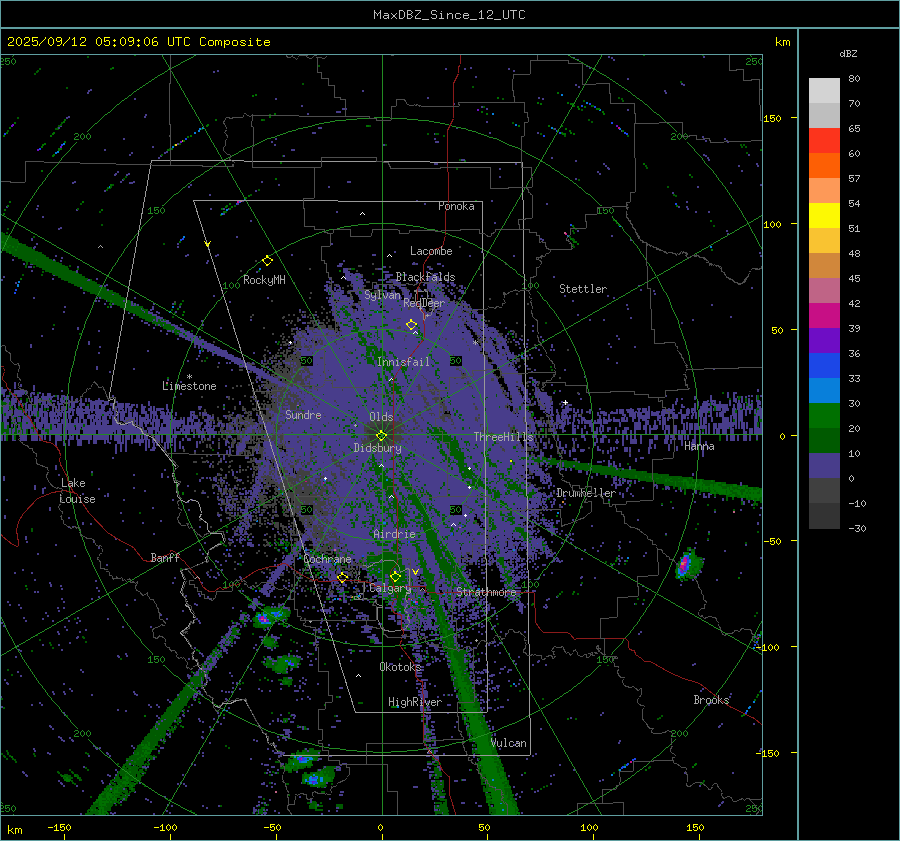Click the red 65 dBZ legend swatch

[824, 140]
